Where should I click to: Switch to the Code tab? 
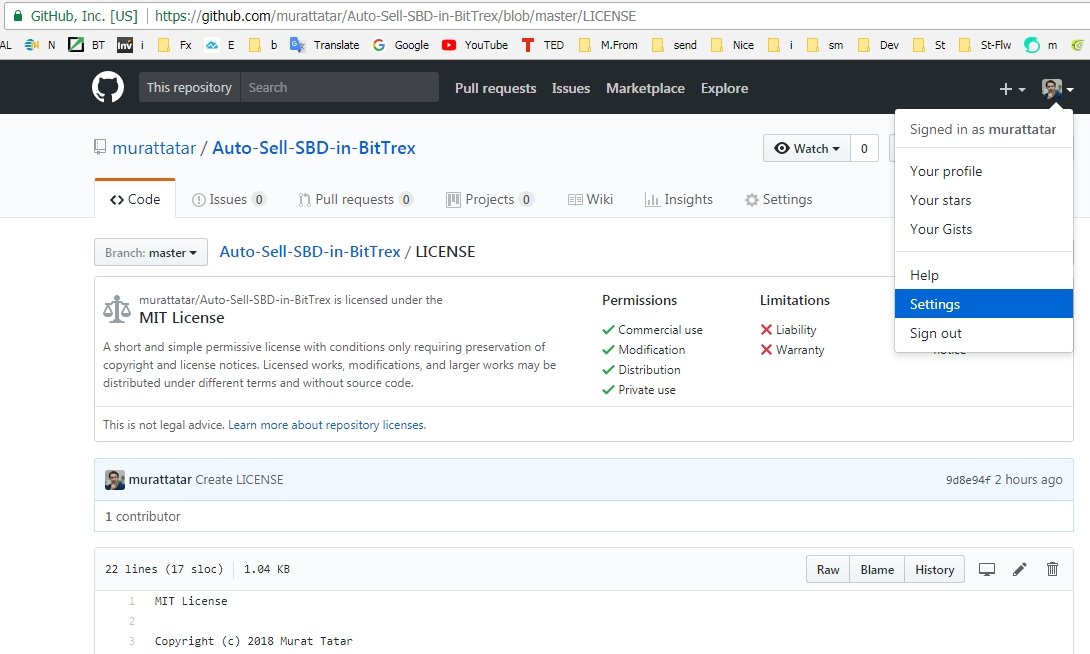(135, 199)
